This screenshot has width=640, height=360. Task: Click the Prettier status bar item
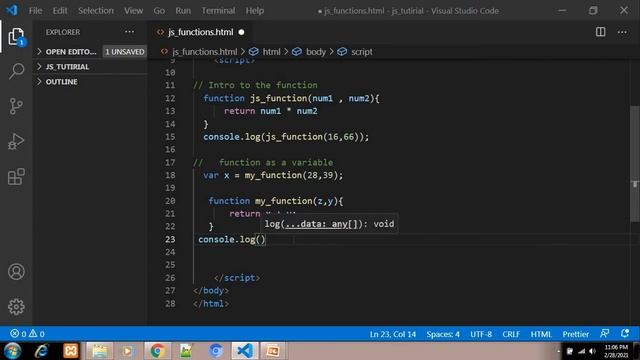pos(576,334)
